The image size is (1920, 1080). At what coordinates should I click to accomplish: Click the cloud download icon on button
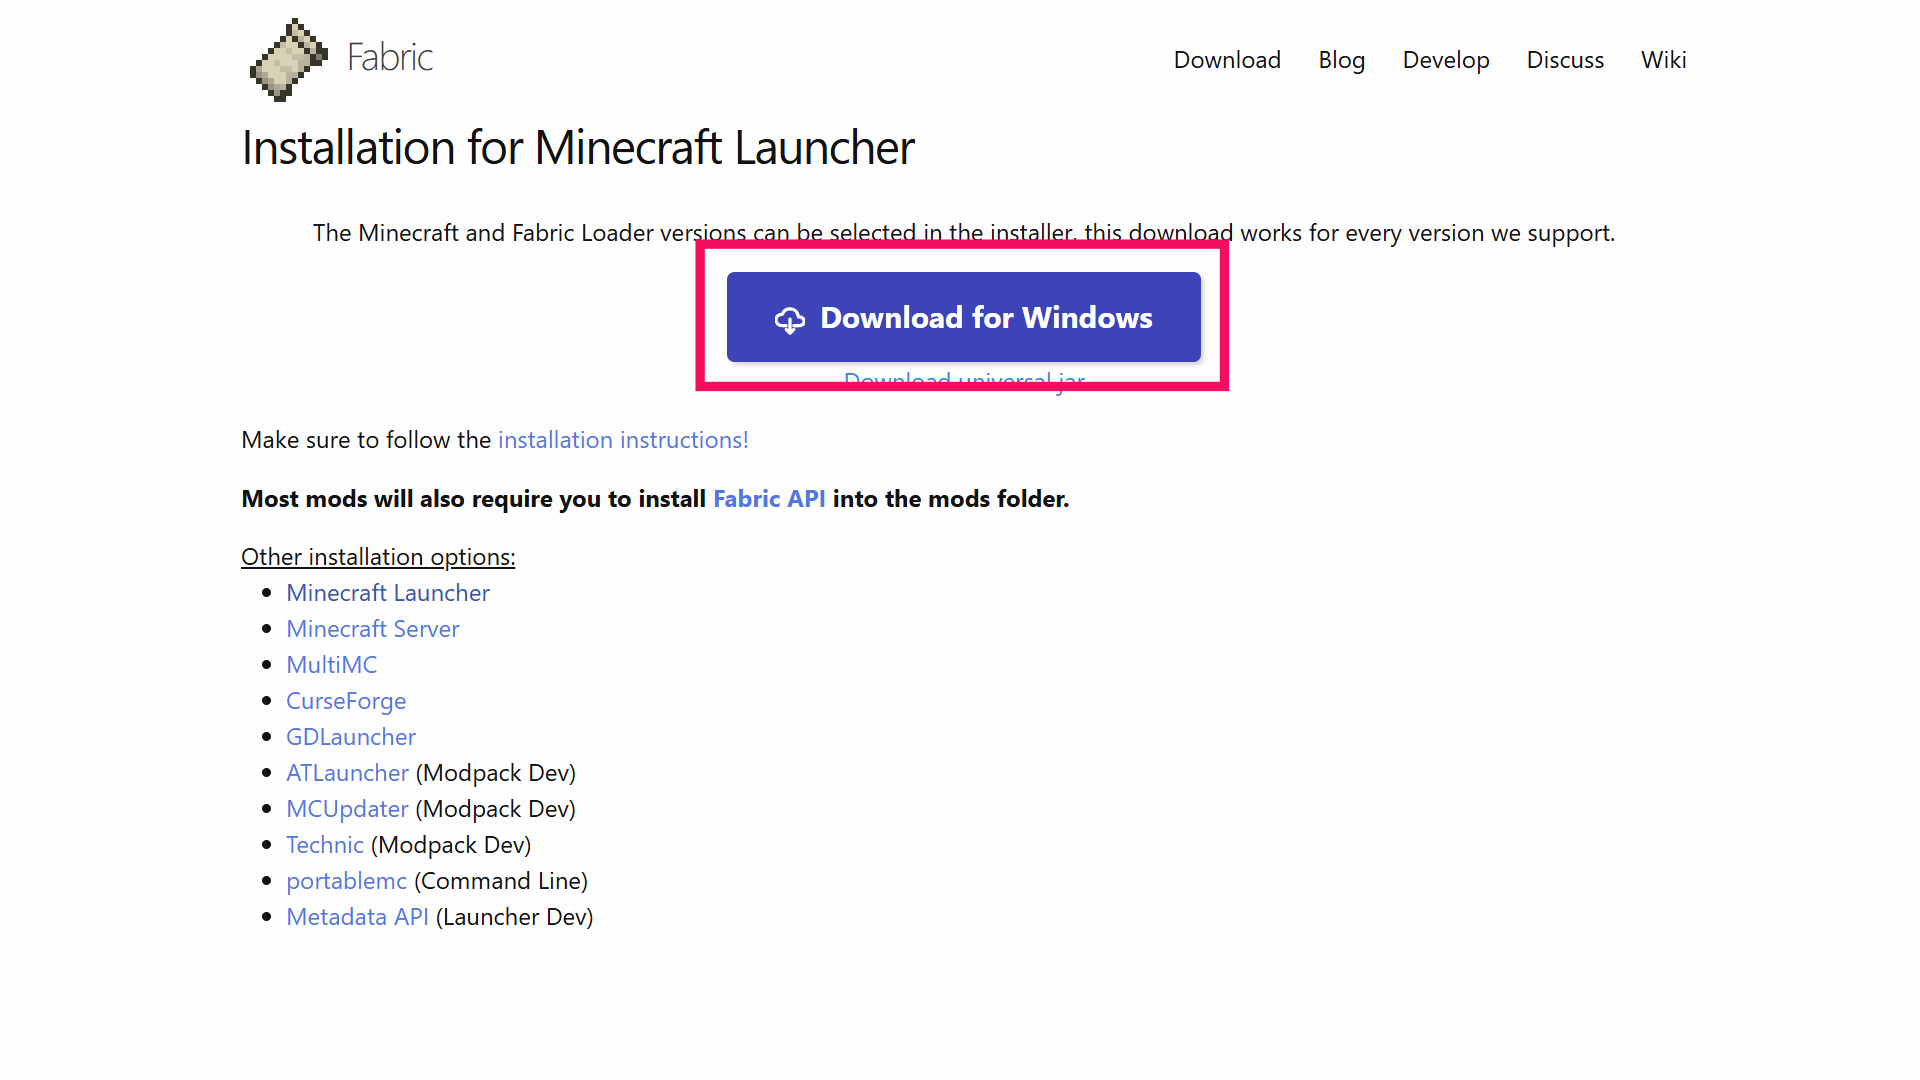coord(789,319)
